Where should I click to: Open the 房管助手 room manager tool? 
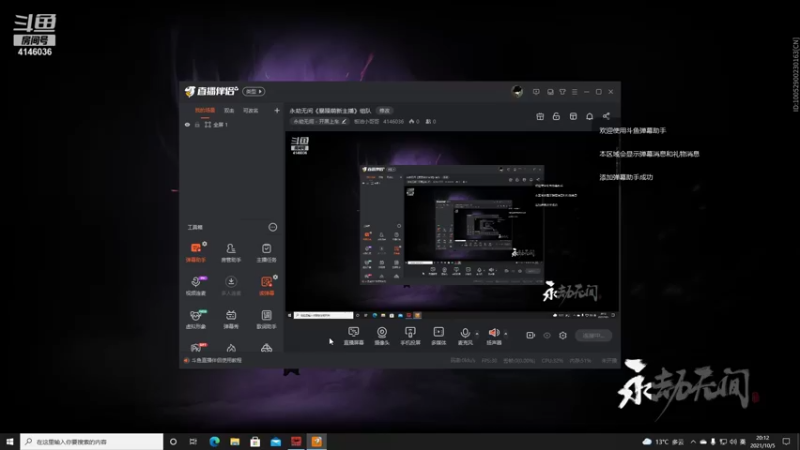231,252
